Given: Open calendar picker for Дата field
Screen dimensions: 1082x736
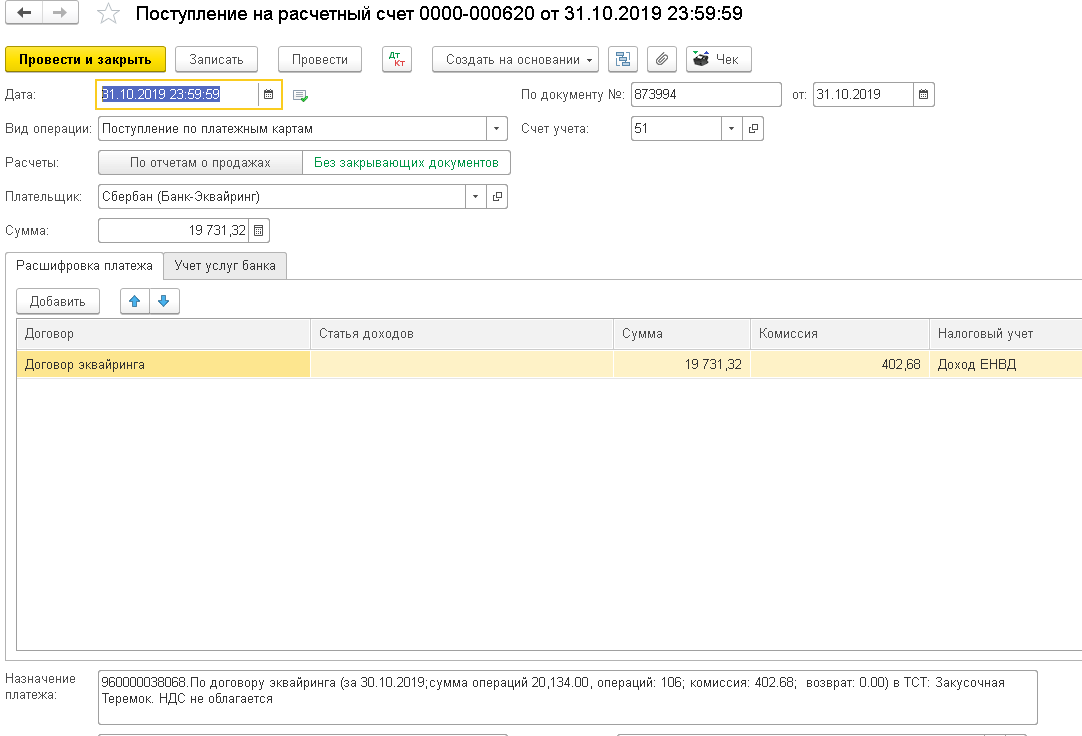Looking at the screenshot, I should tap(268, 95).
